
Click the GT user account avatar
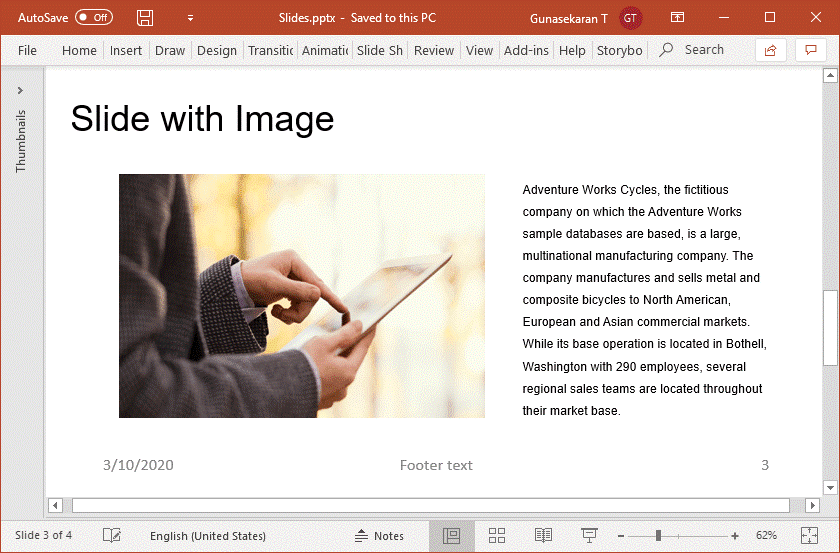(630, 18)
